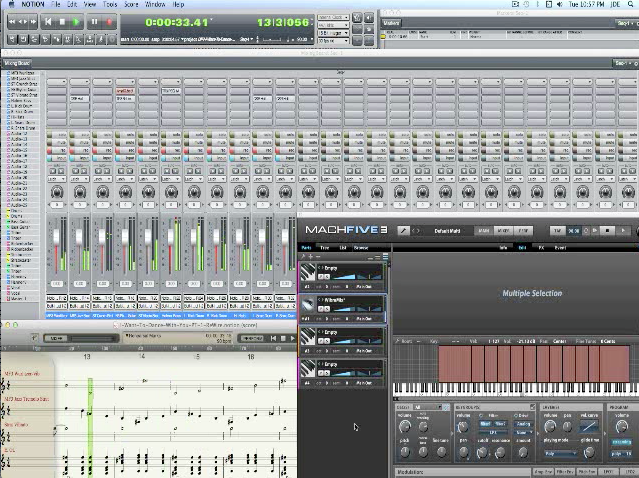Click previous multi arrow beside Default Multi
639x478 pixels.
[x=413, y=231]
